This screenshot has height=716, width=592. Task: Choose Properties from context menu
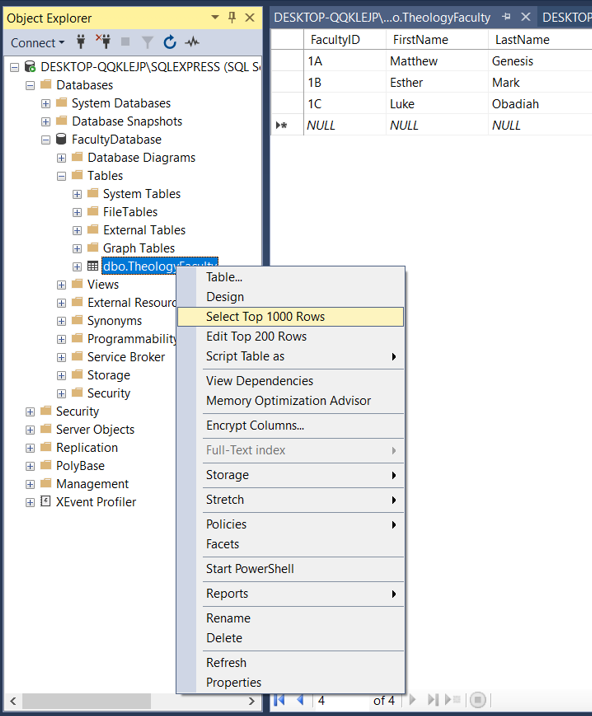tap(291, 683)
